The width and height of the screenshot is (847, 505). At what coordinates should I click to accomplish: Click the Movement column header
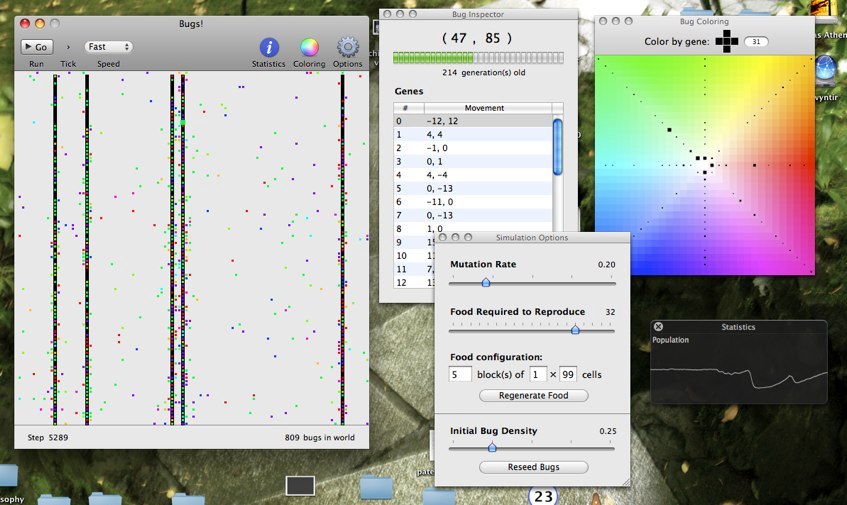(x=488, y=108)
